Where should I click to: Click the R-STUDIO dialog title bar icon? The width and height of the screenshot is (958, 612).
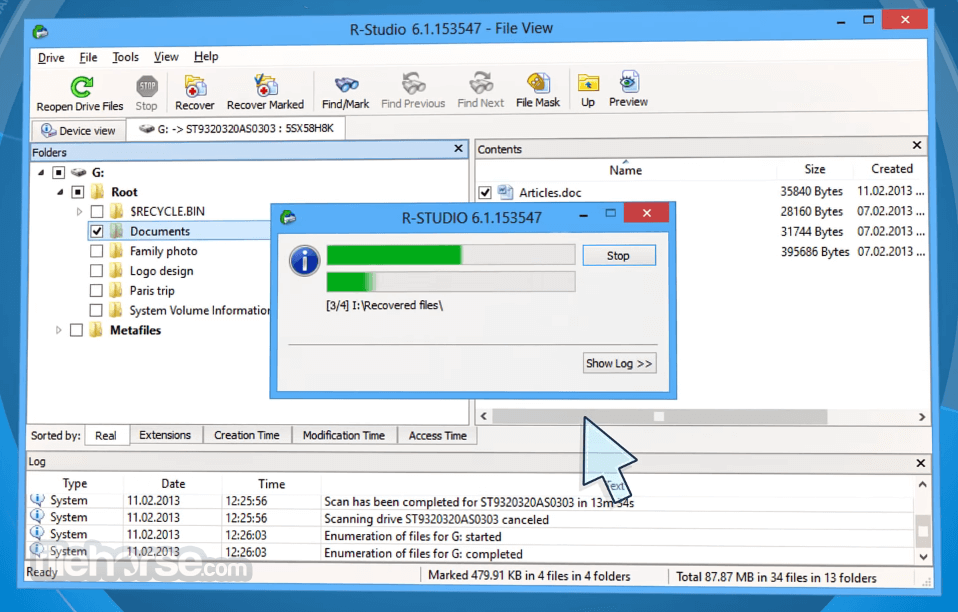[288, 217]
